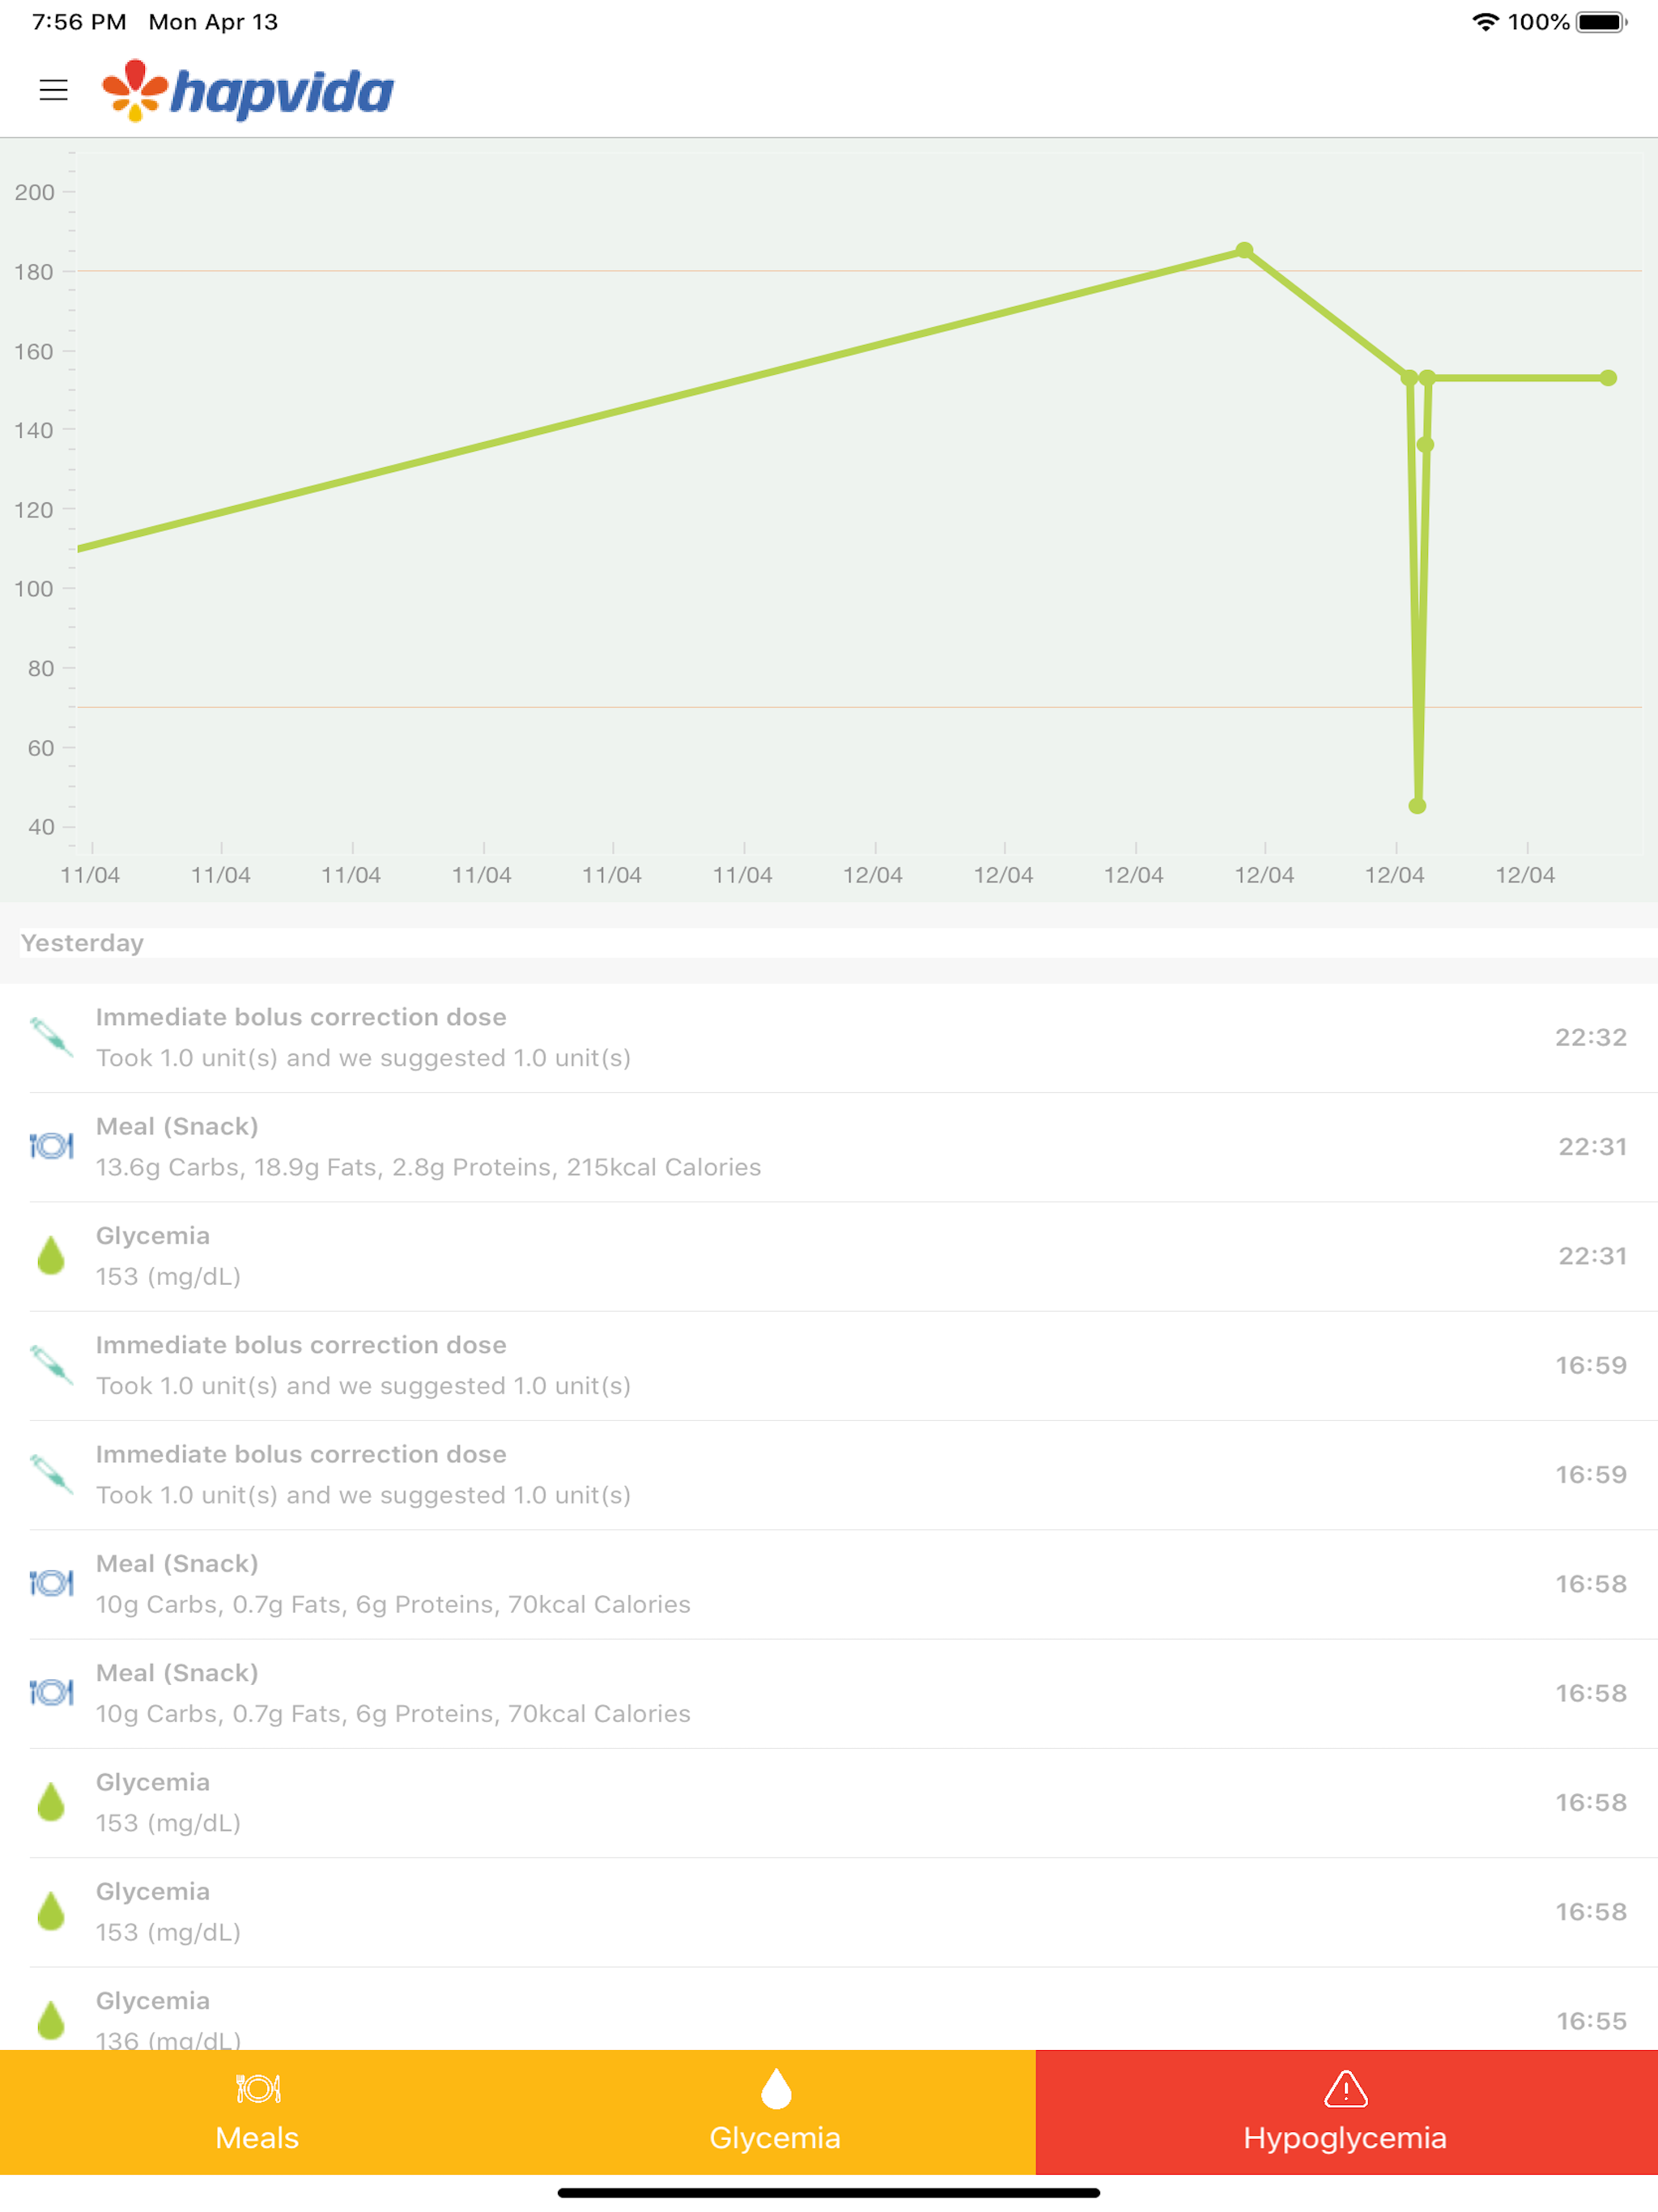Tap meal icon of 22:31 snack entry
The image size is (1658, 2212).
coord(51,1146)
